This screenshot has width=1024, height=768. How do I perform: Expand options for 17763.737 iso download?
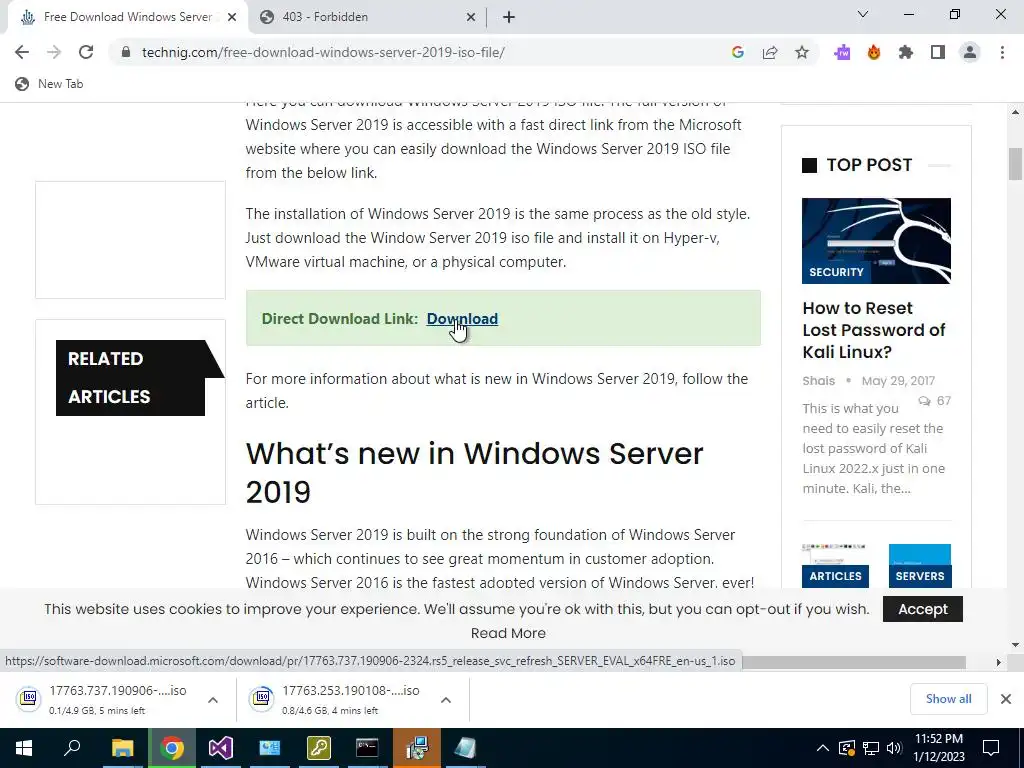[x=213, y=699]
